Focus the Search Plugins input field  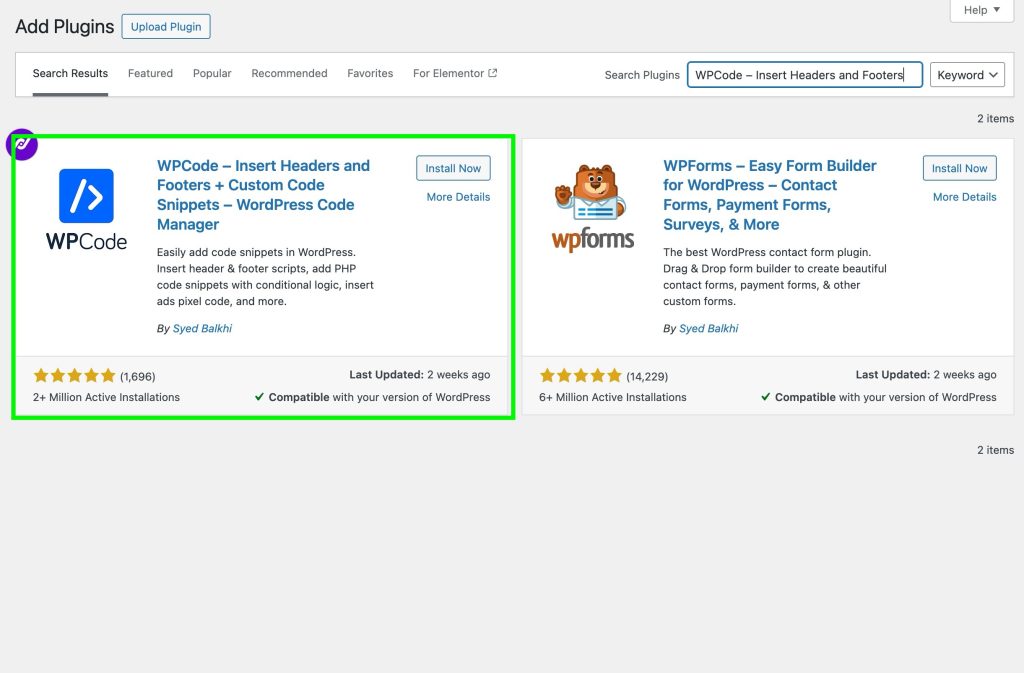pos(805,75)
